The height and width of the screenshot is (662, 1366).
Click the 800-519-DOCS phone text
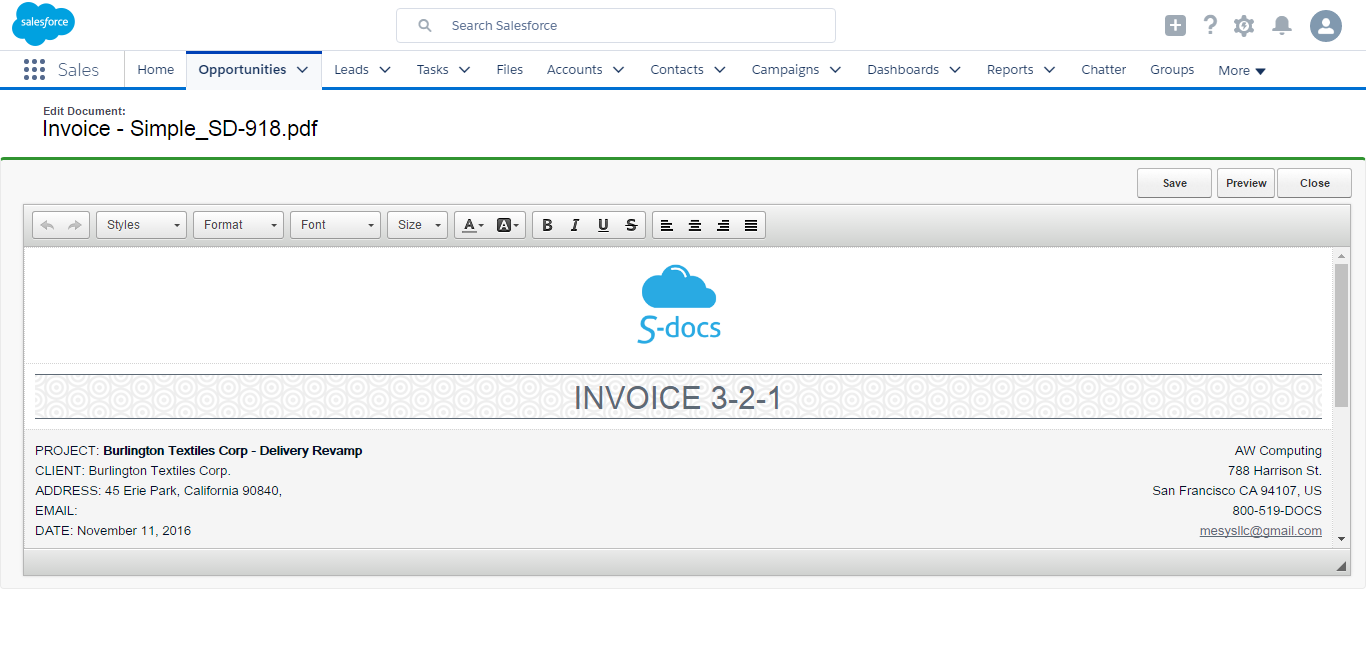1277,511
